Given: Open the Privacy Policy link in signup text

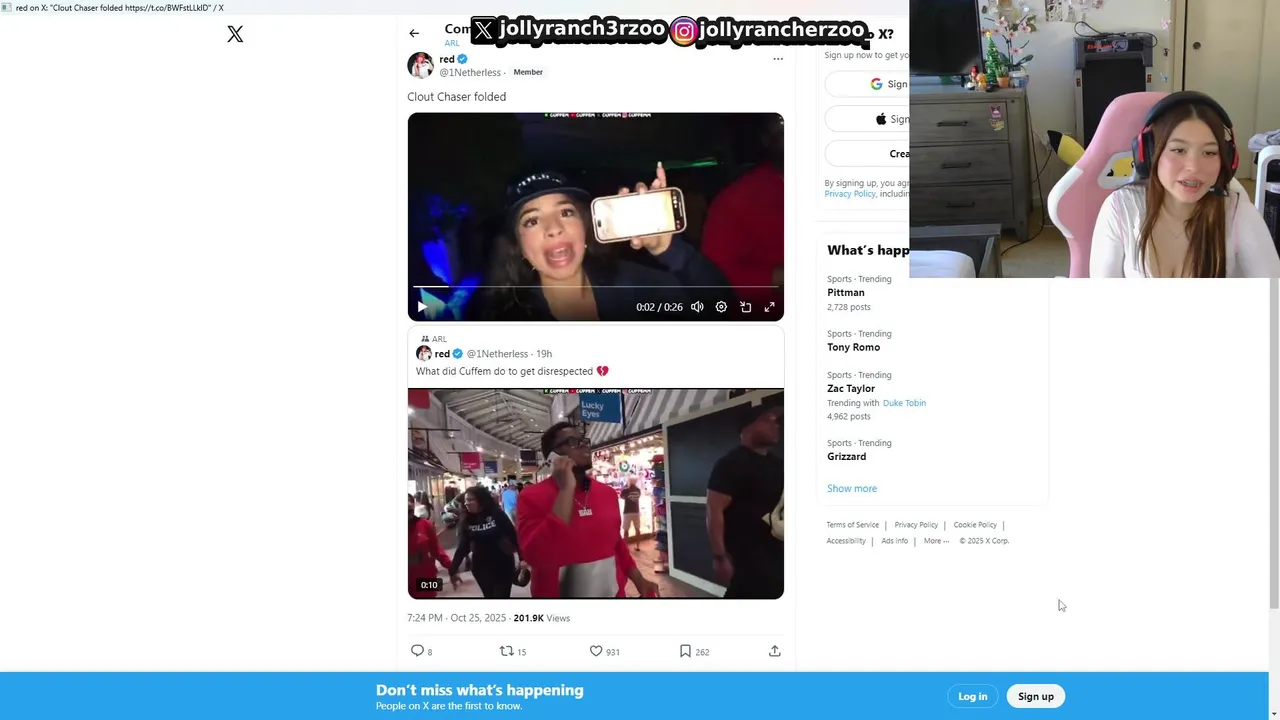Looking at the screenshot, I should [x=850, y=194].
